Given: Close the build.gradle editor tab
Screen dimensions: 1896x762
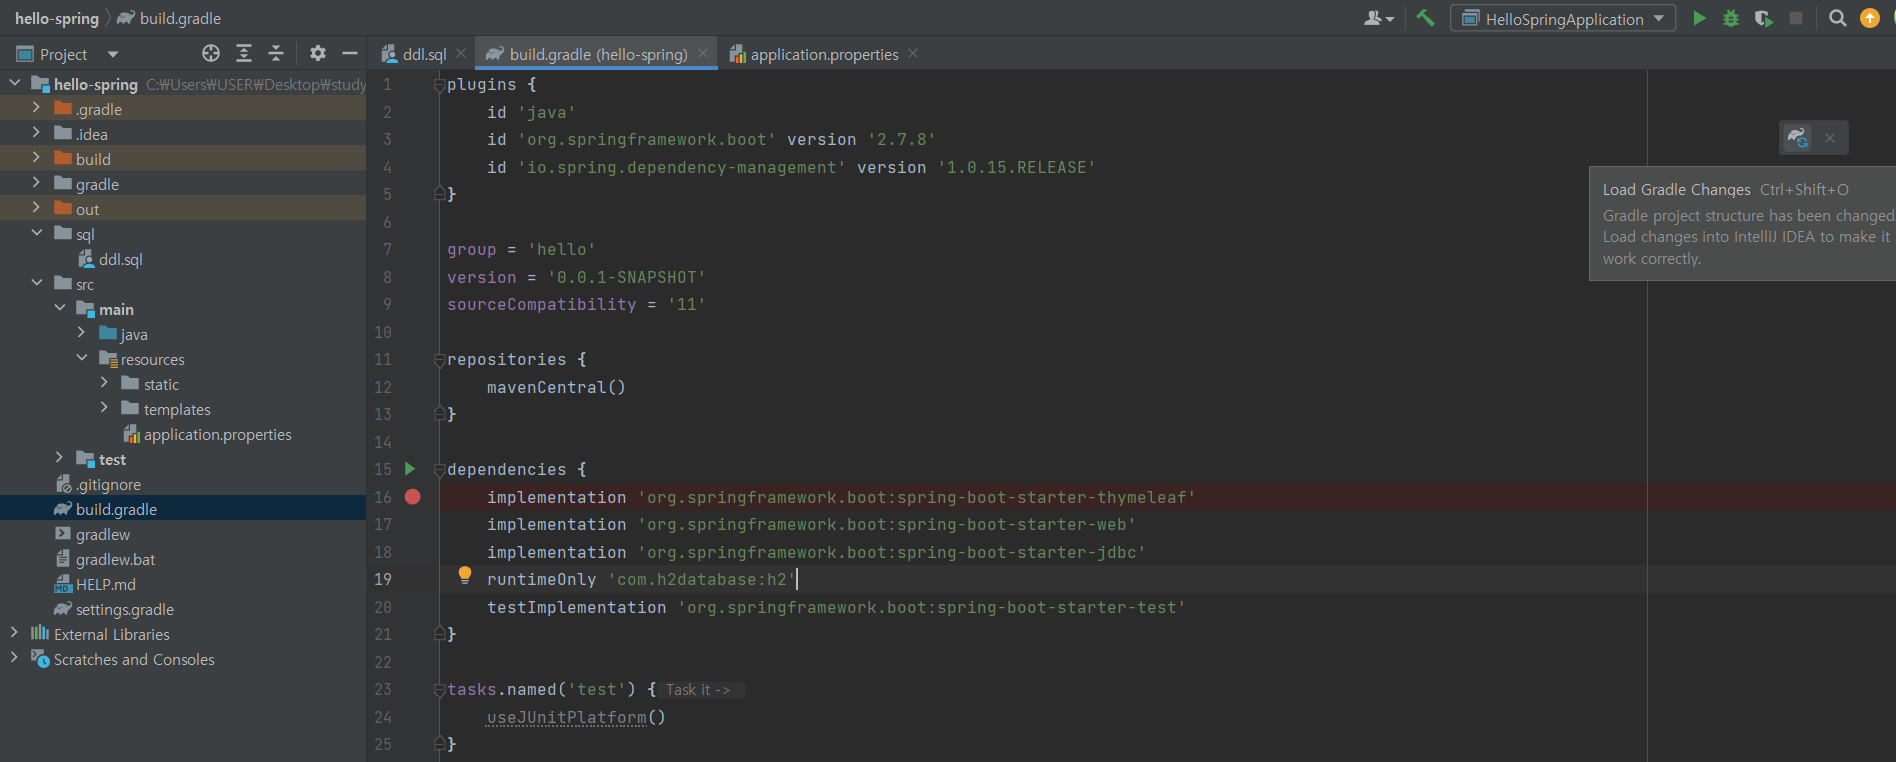Looking at the screenshot, I should click(703, 53).
